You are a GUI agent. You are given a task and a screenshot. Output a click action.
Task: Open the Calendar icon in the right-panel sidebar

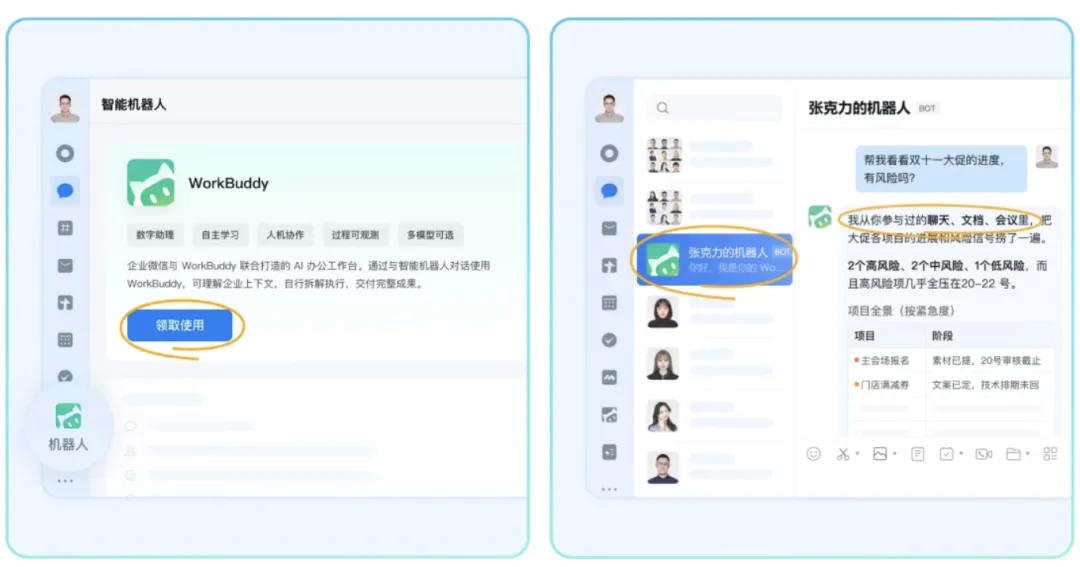point(610,302)
